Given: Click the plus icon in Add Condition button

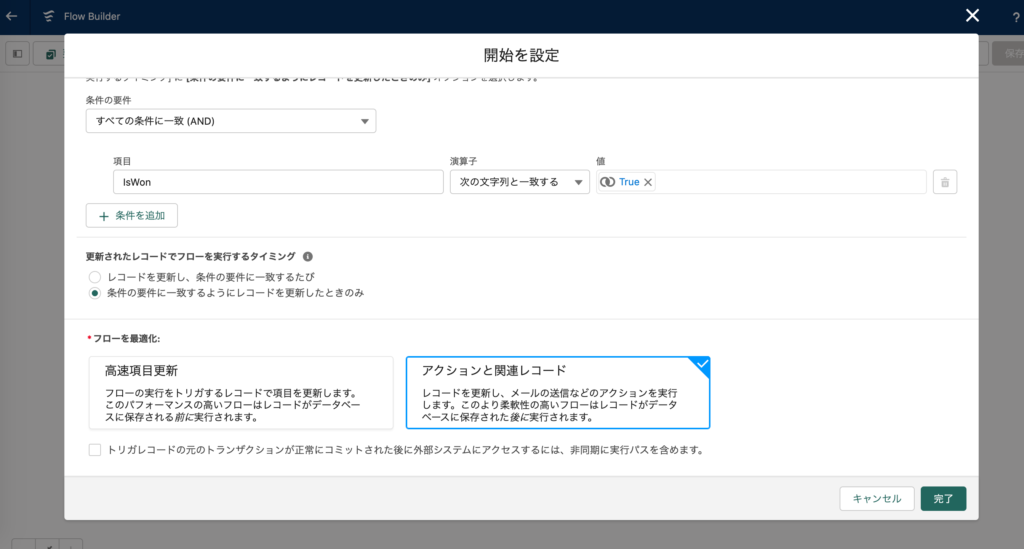Looking at the screenshot, I should pos(103,215).
